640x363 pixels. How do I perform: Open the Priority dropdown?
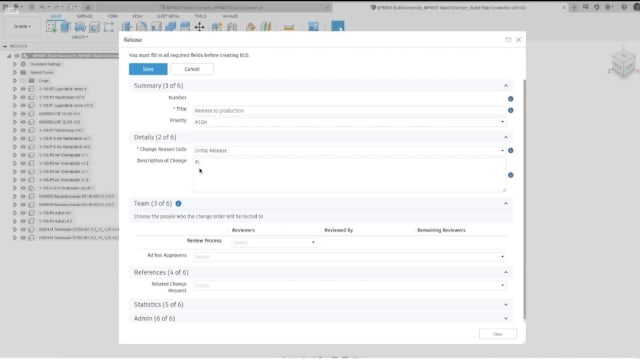(x=349, y=122)
